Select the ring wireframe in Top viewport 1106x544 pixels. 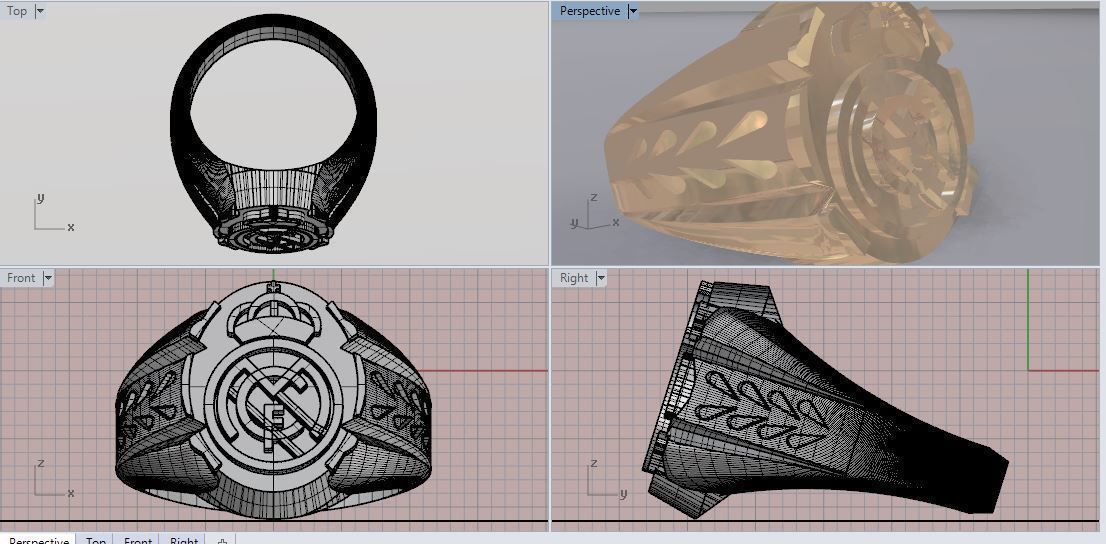(274, 134)
